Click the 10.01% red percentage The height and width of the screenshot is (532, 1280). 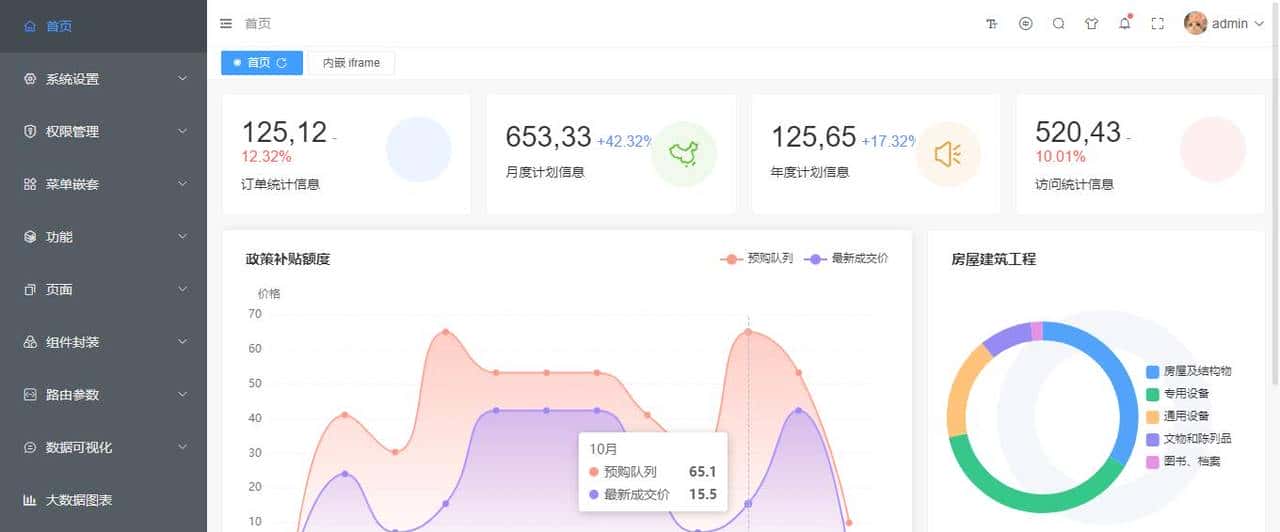(x=1060, y=157)
